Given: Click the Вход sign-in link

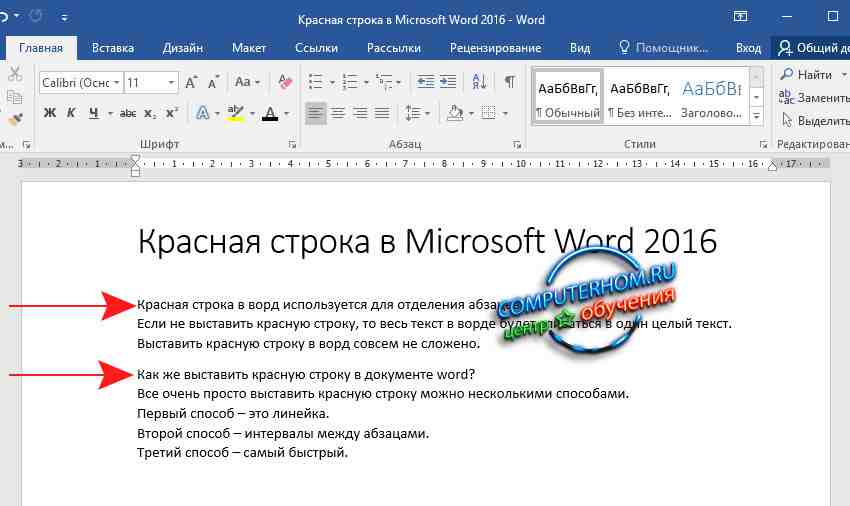Looking at the screenshot, I should (x=749, y=48).
